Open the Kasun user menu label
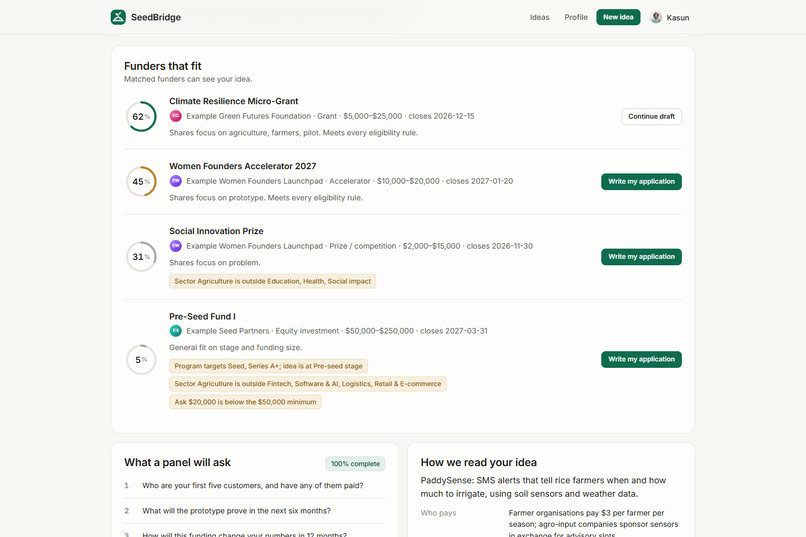 (x=677, y=17)
